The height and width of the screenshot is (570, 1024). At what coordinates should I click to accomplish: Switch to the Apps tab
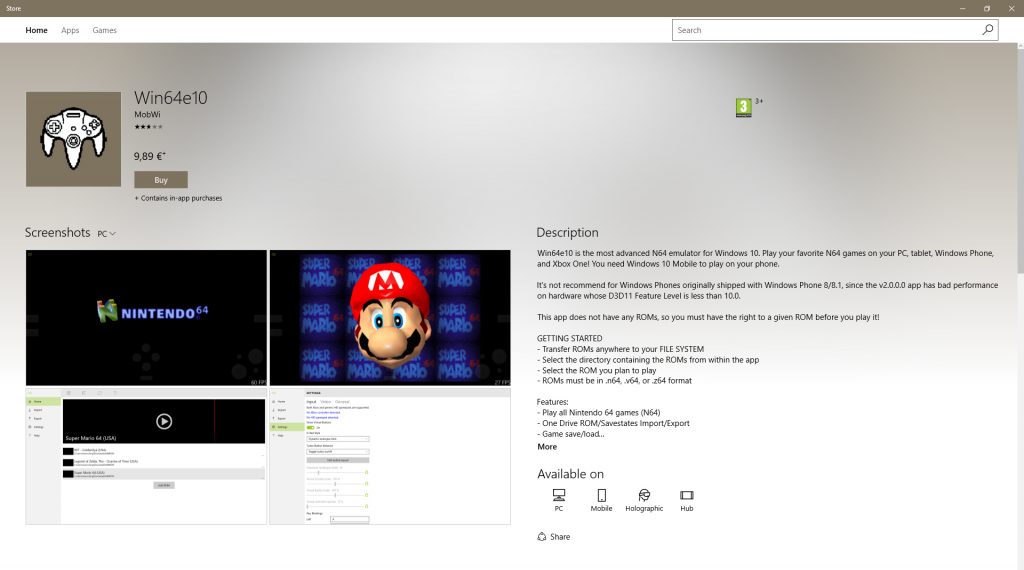pos(70,30)
